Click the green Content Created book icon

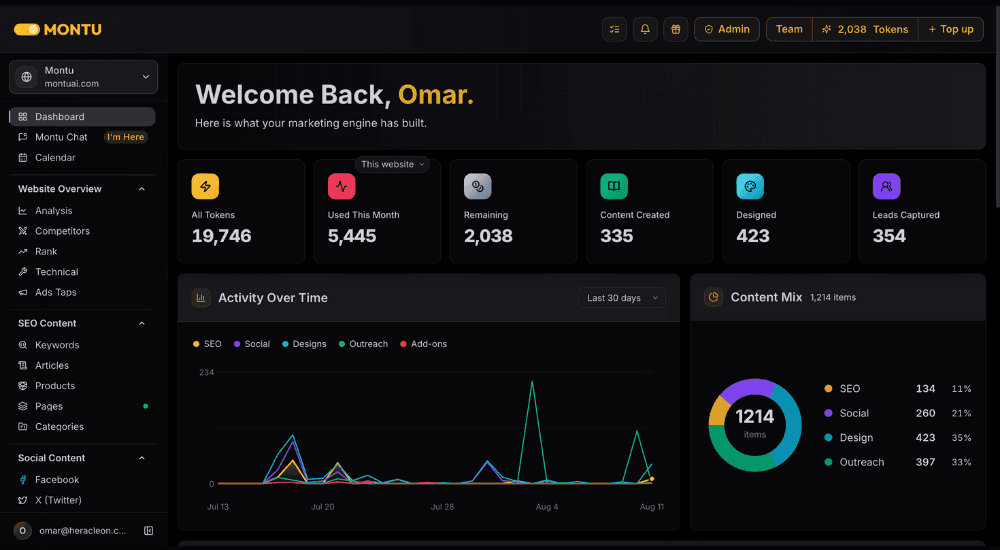[x=614, y=186]
